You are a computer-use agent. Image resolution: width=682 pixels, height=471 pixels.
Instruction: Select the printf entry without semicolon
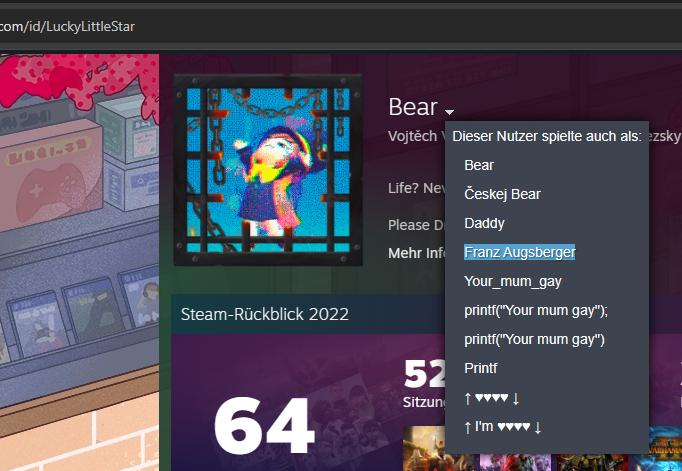click(534, 339)
